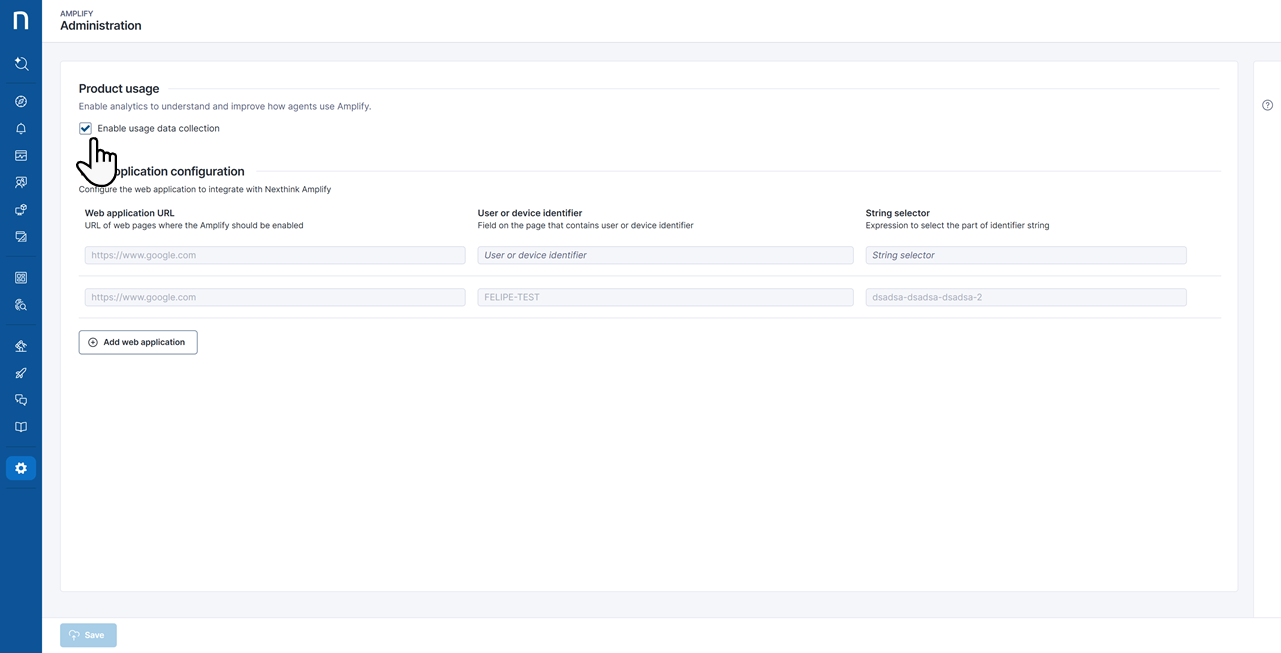Click the Administration gear icon
The width and height of the screenshot is (1281, 653).
21,468
